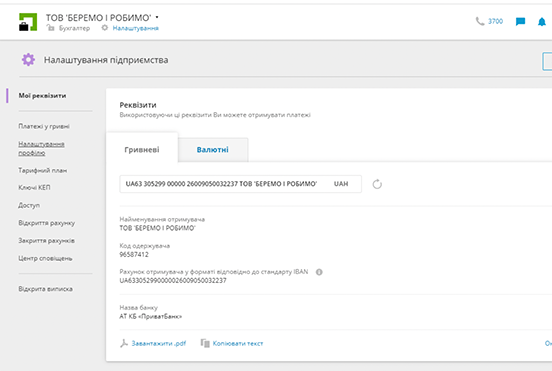Click the Завантажити .pdf link
This screenshot has width=552, height=371.
pyautogui.click(x=158, y=344)
